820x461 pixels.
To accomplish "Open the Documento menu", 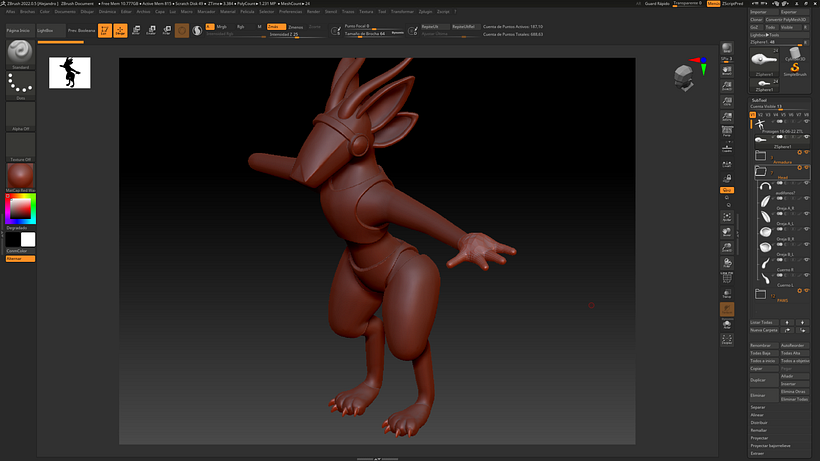I will pos(65,11).
